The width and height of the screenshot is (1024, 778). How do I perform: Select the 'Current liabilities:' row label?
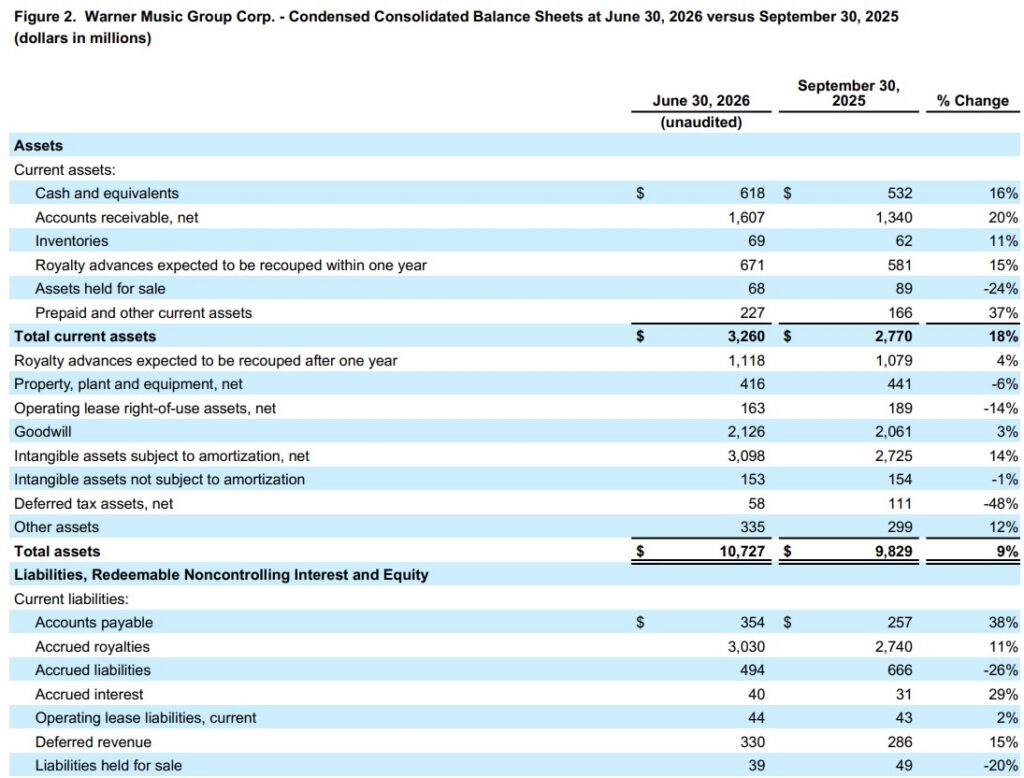tap(71, 599)
